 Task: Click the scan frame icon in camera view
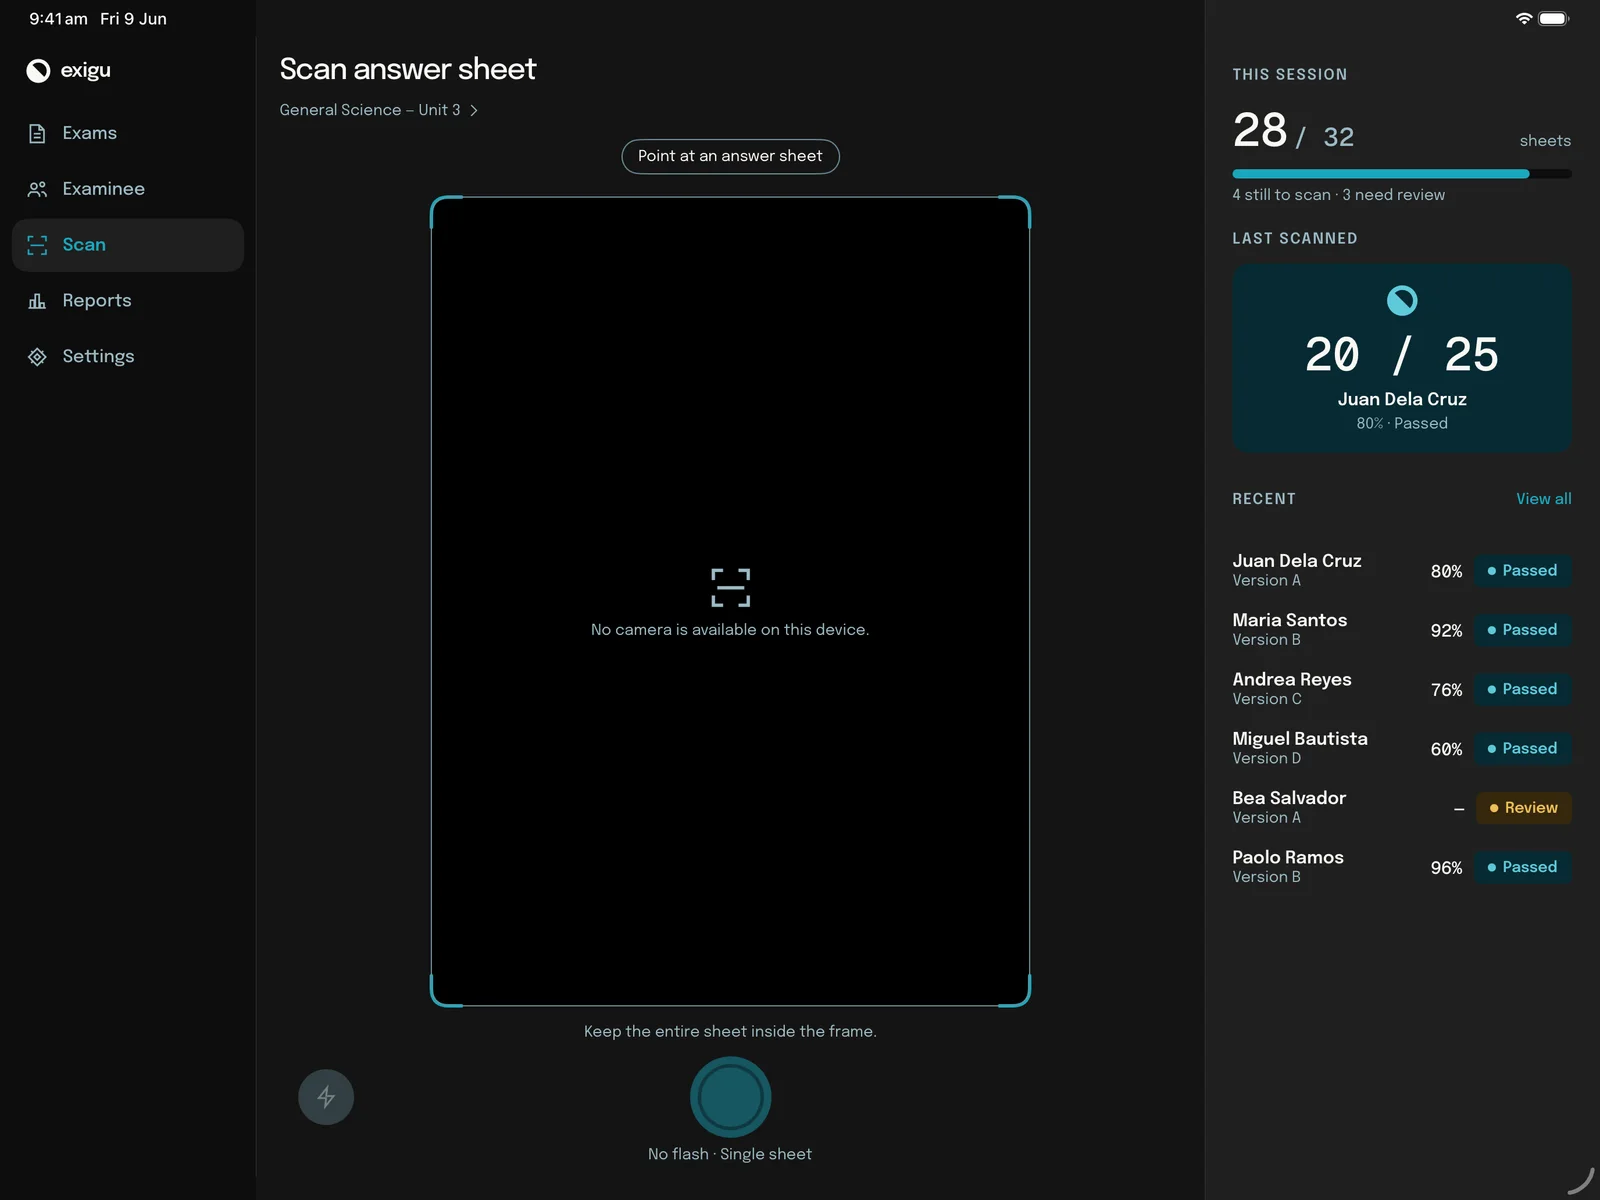click(730, 588)
